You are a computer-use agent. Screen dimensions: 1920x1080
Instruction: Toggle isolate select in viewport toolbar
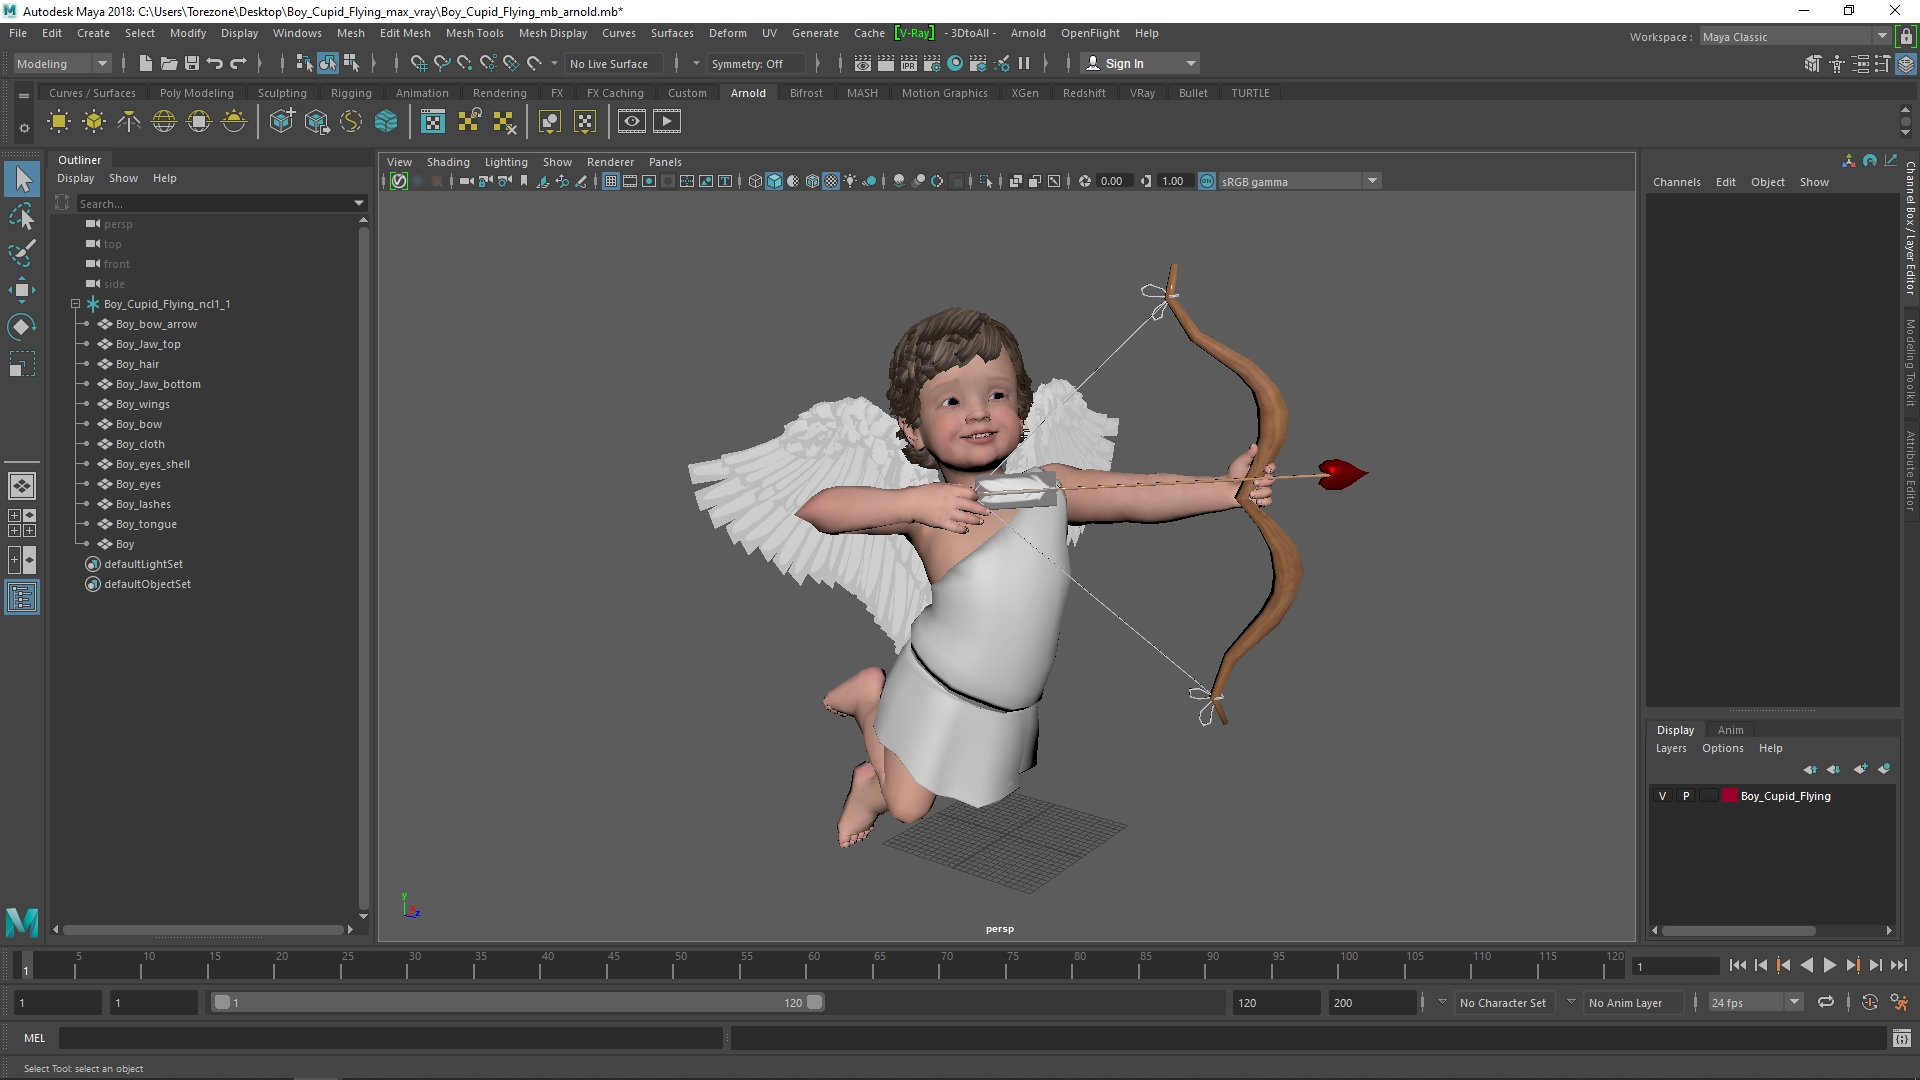coord(986,181)
